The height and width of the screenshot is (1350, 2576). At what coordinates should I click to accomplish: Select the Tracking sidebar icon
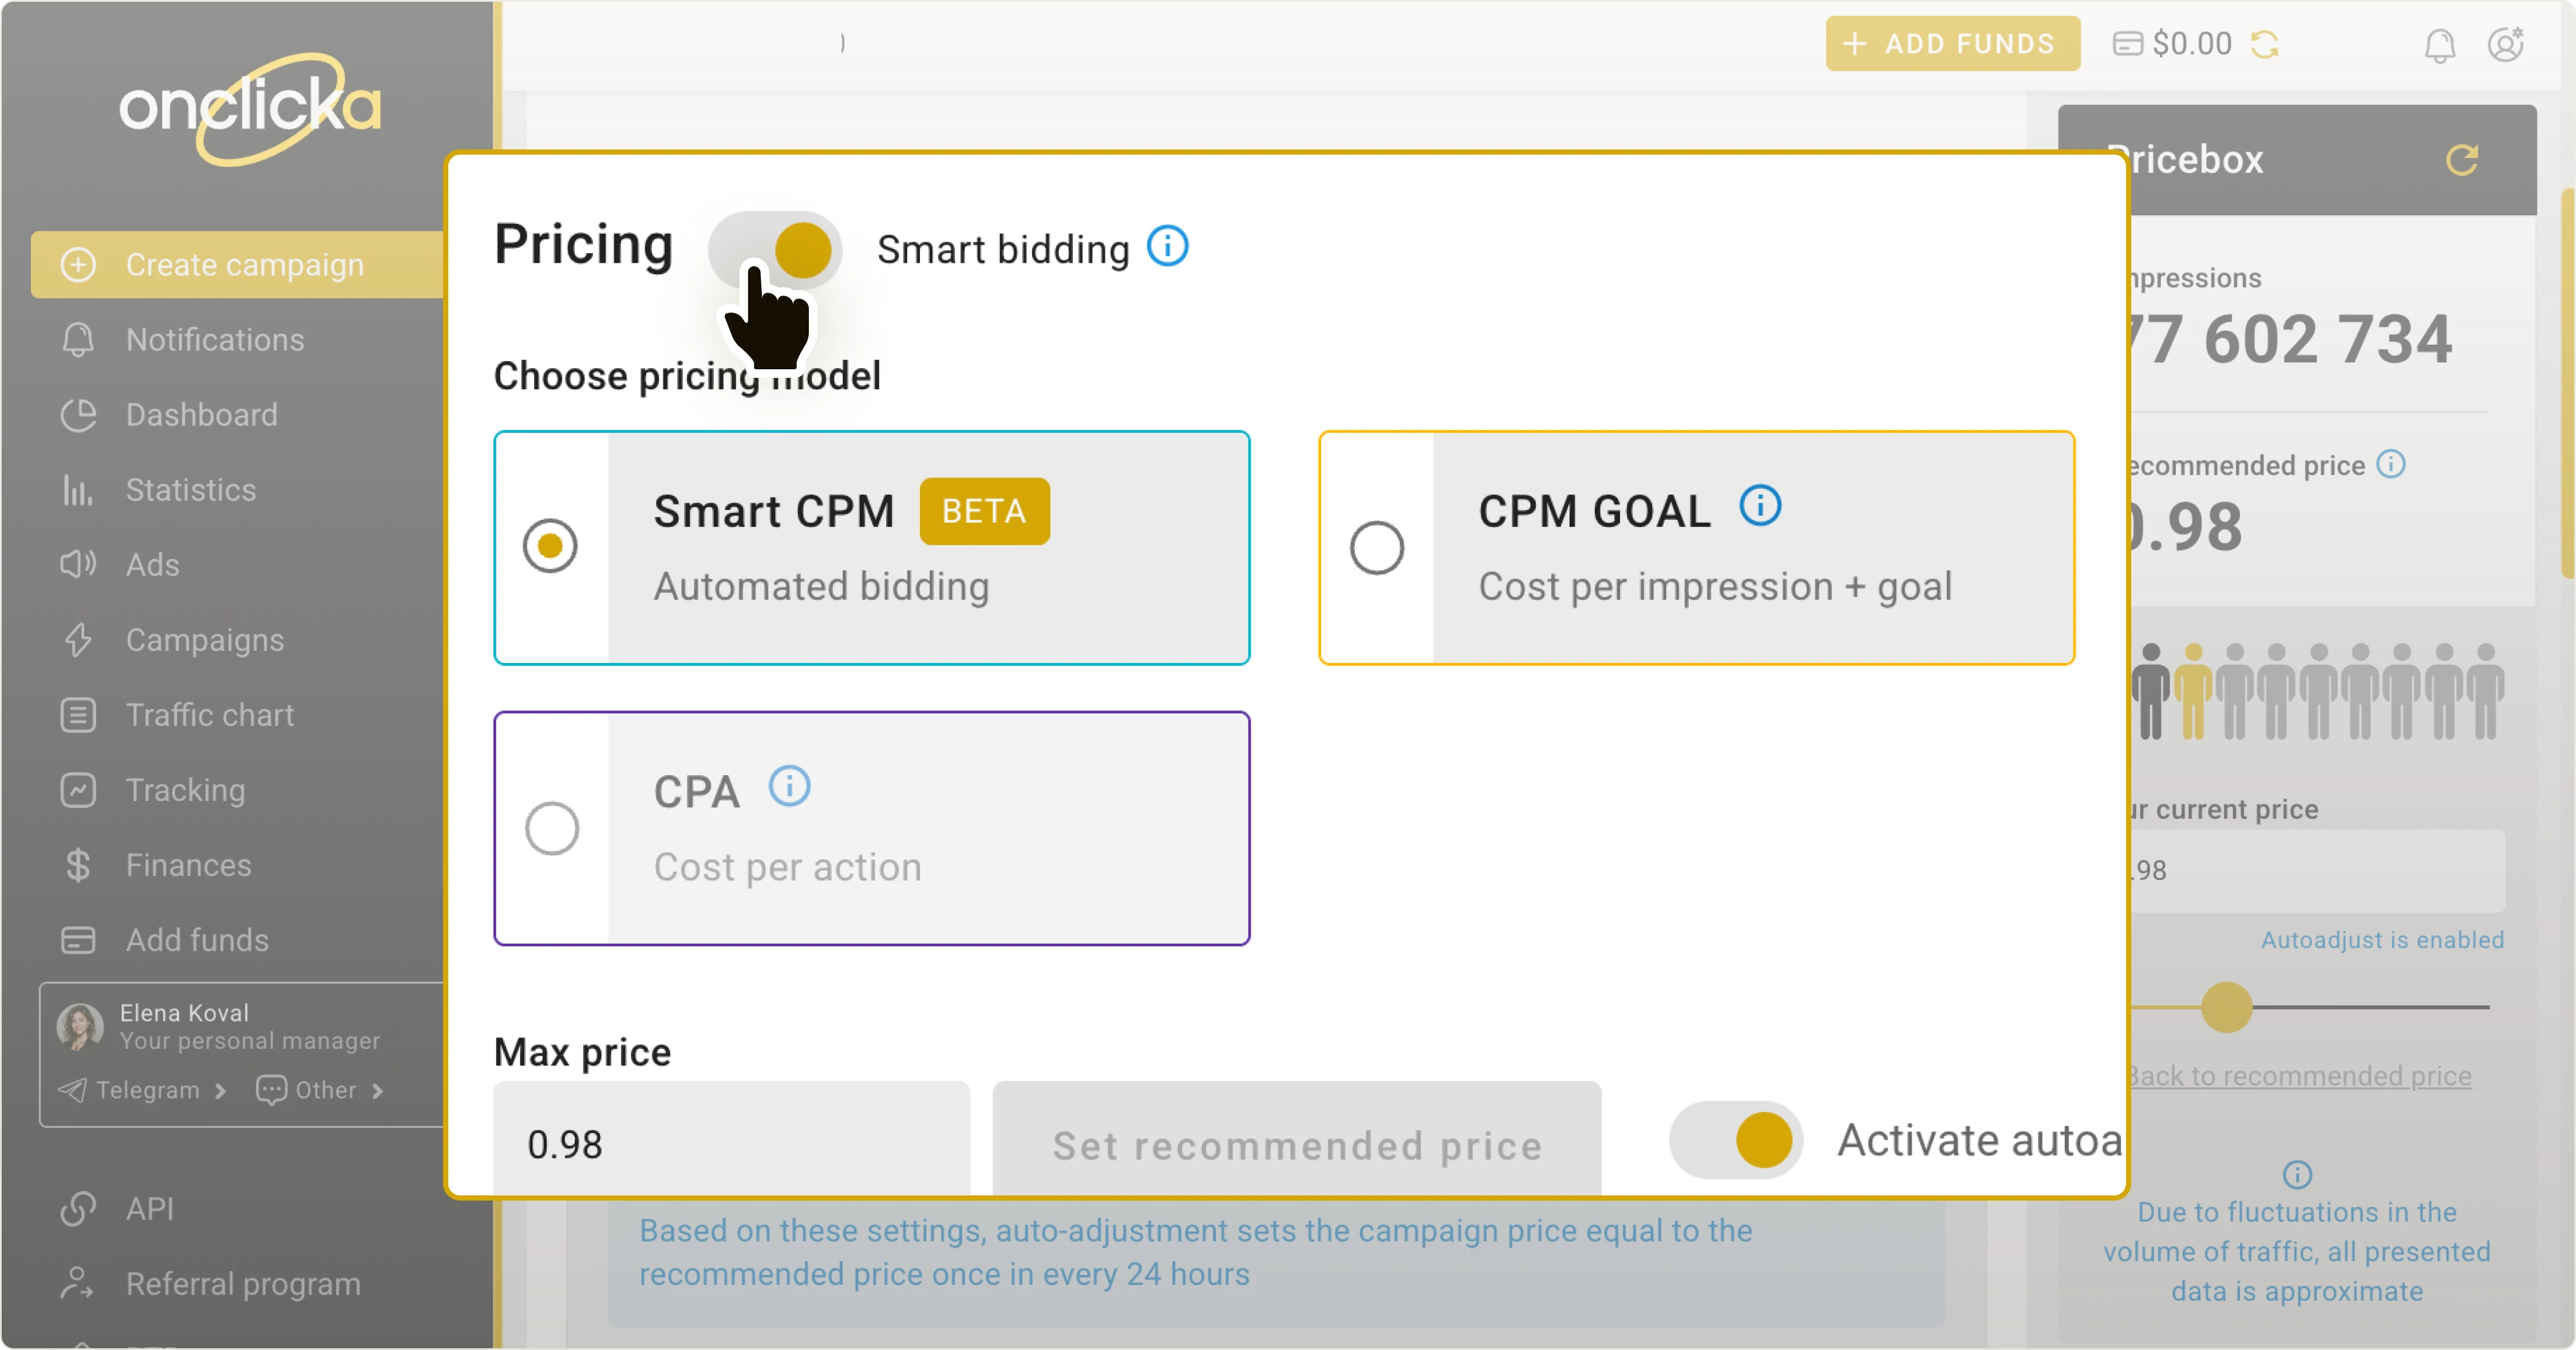[x=78, y=790]
